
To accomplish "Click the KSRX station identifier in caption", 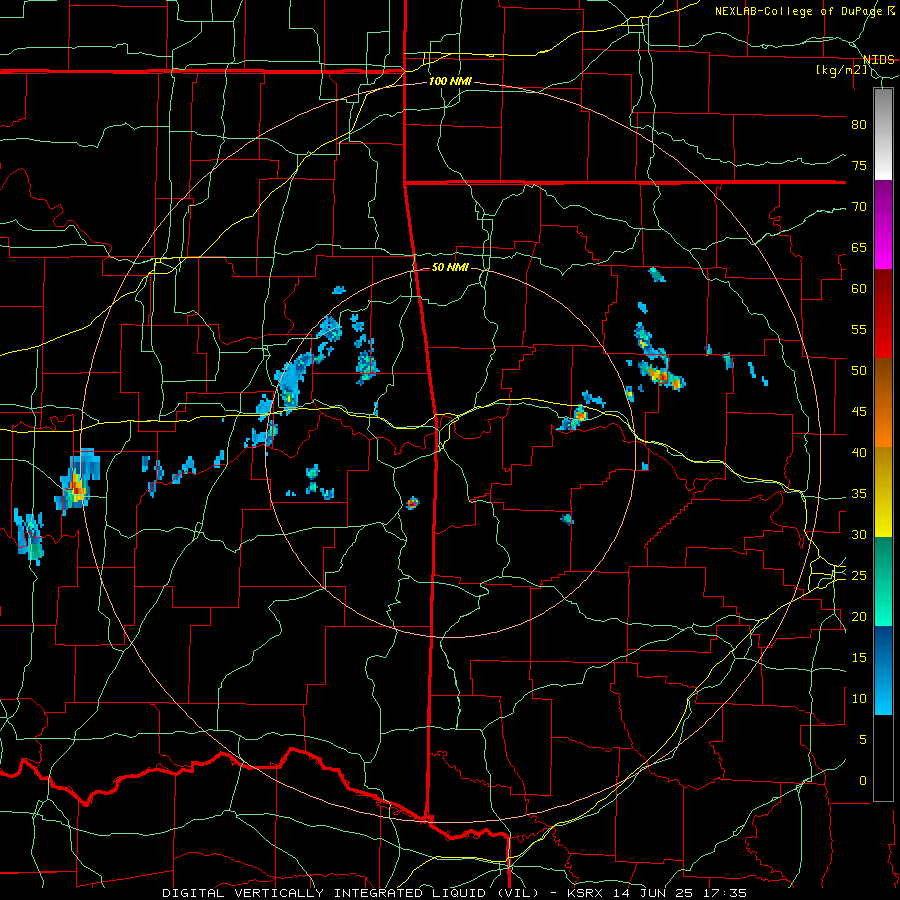I will coord(585,893).
